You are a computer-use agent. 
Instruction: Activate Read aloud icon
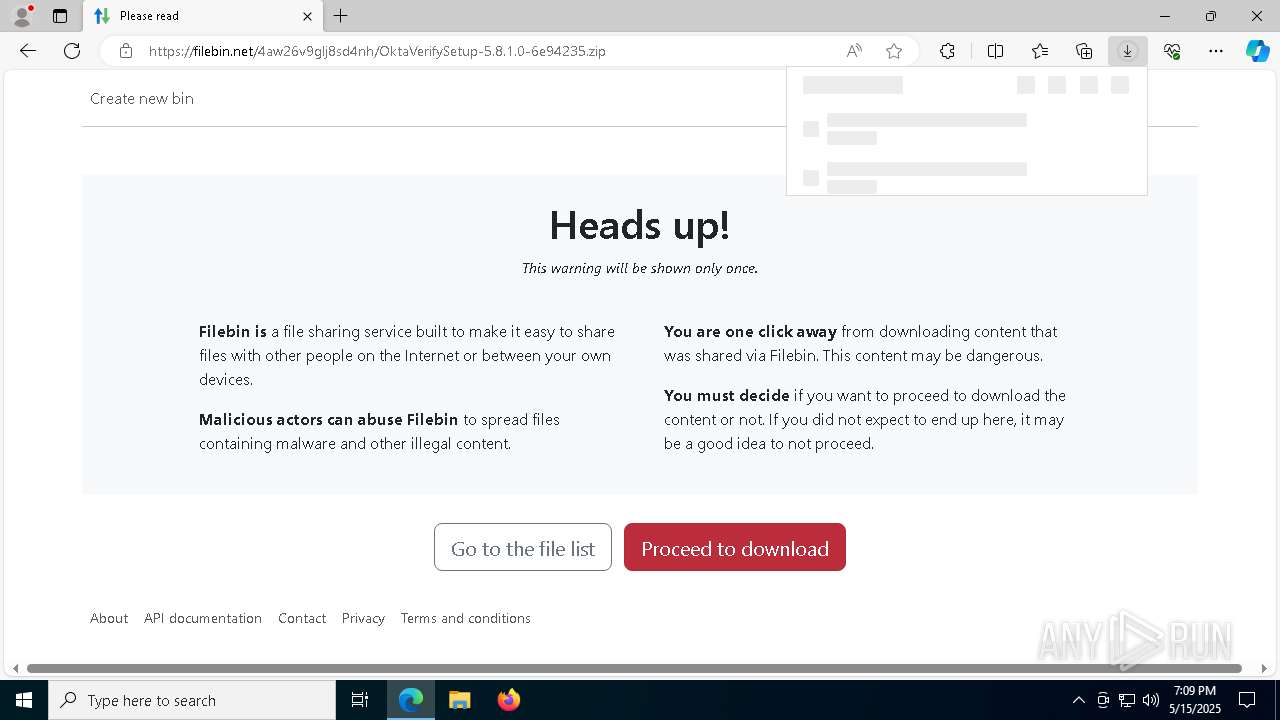(854, 51)
